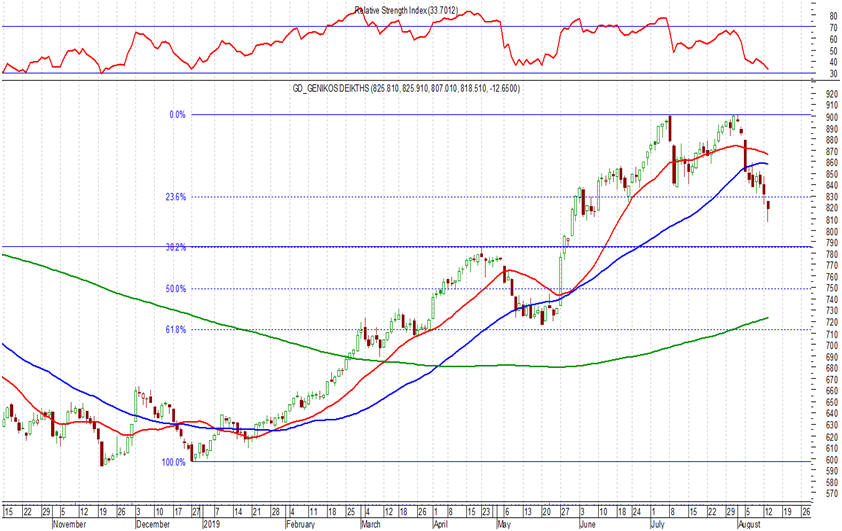
Task: Click the 800 price axis value
Action: tap(832, 232)
